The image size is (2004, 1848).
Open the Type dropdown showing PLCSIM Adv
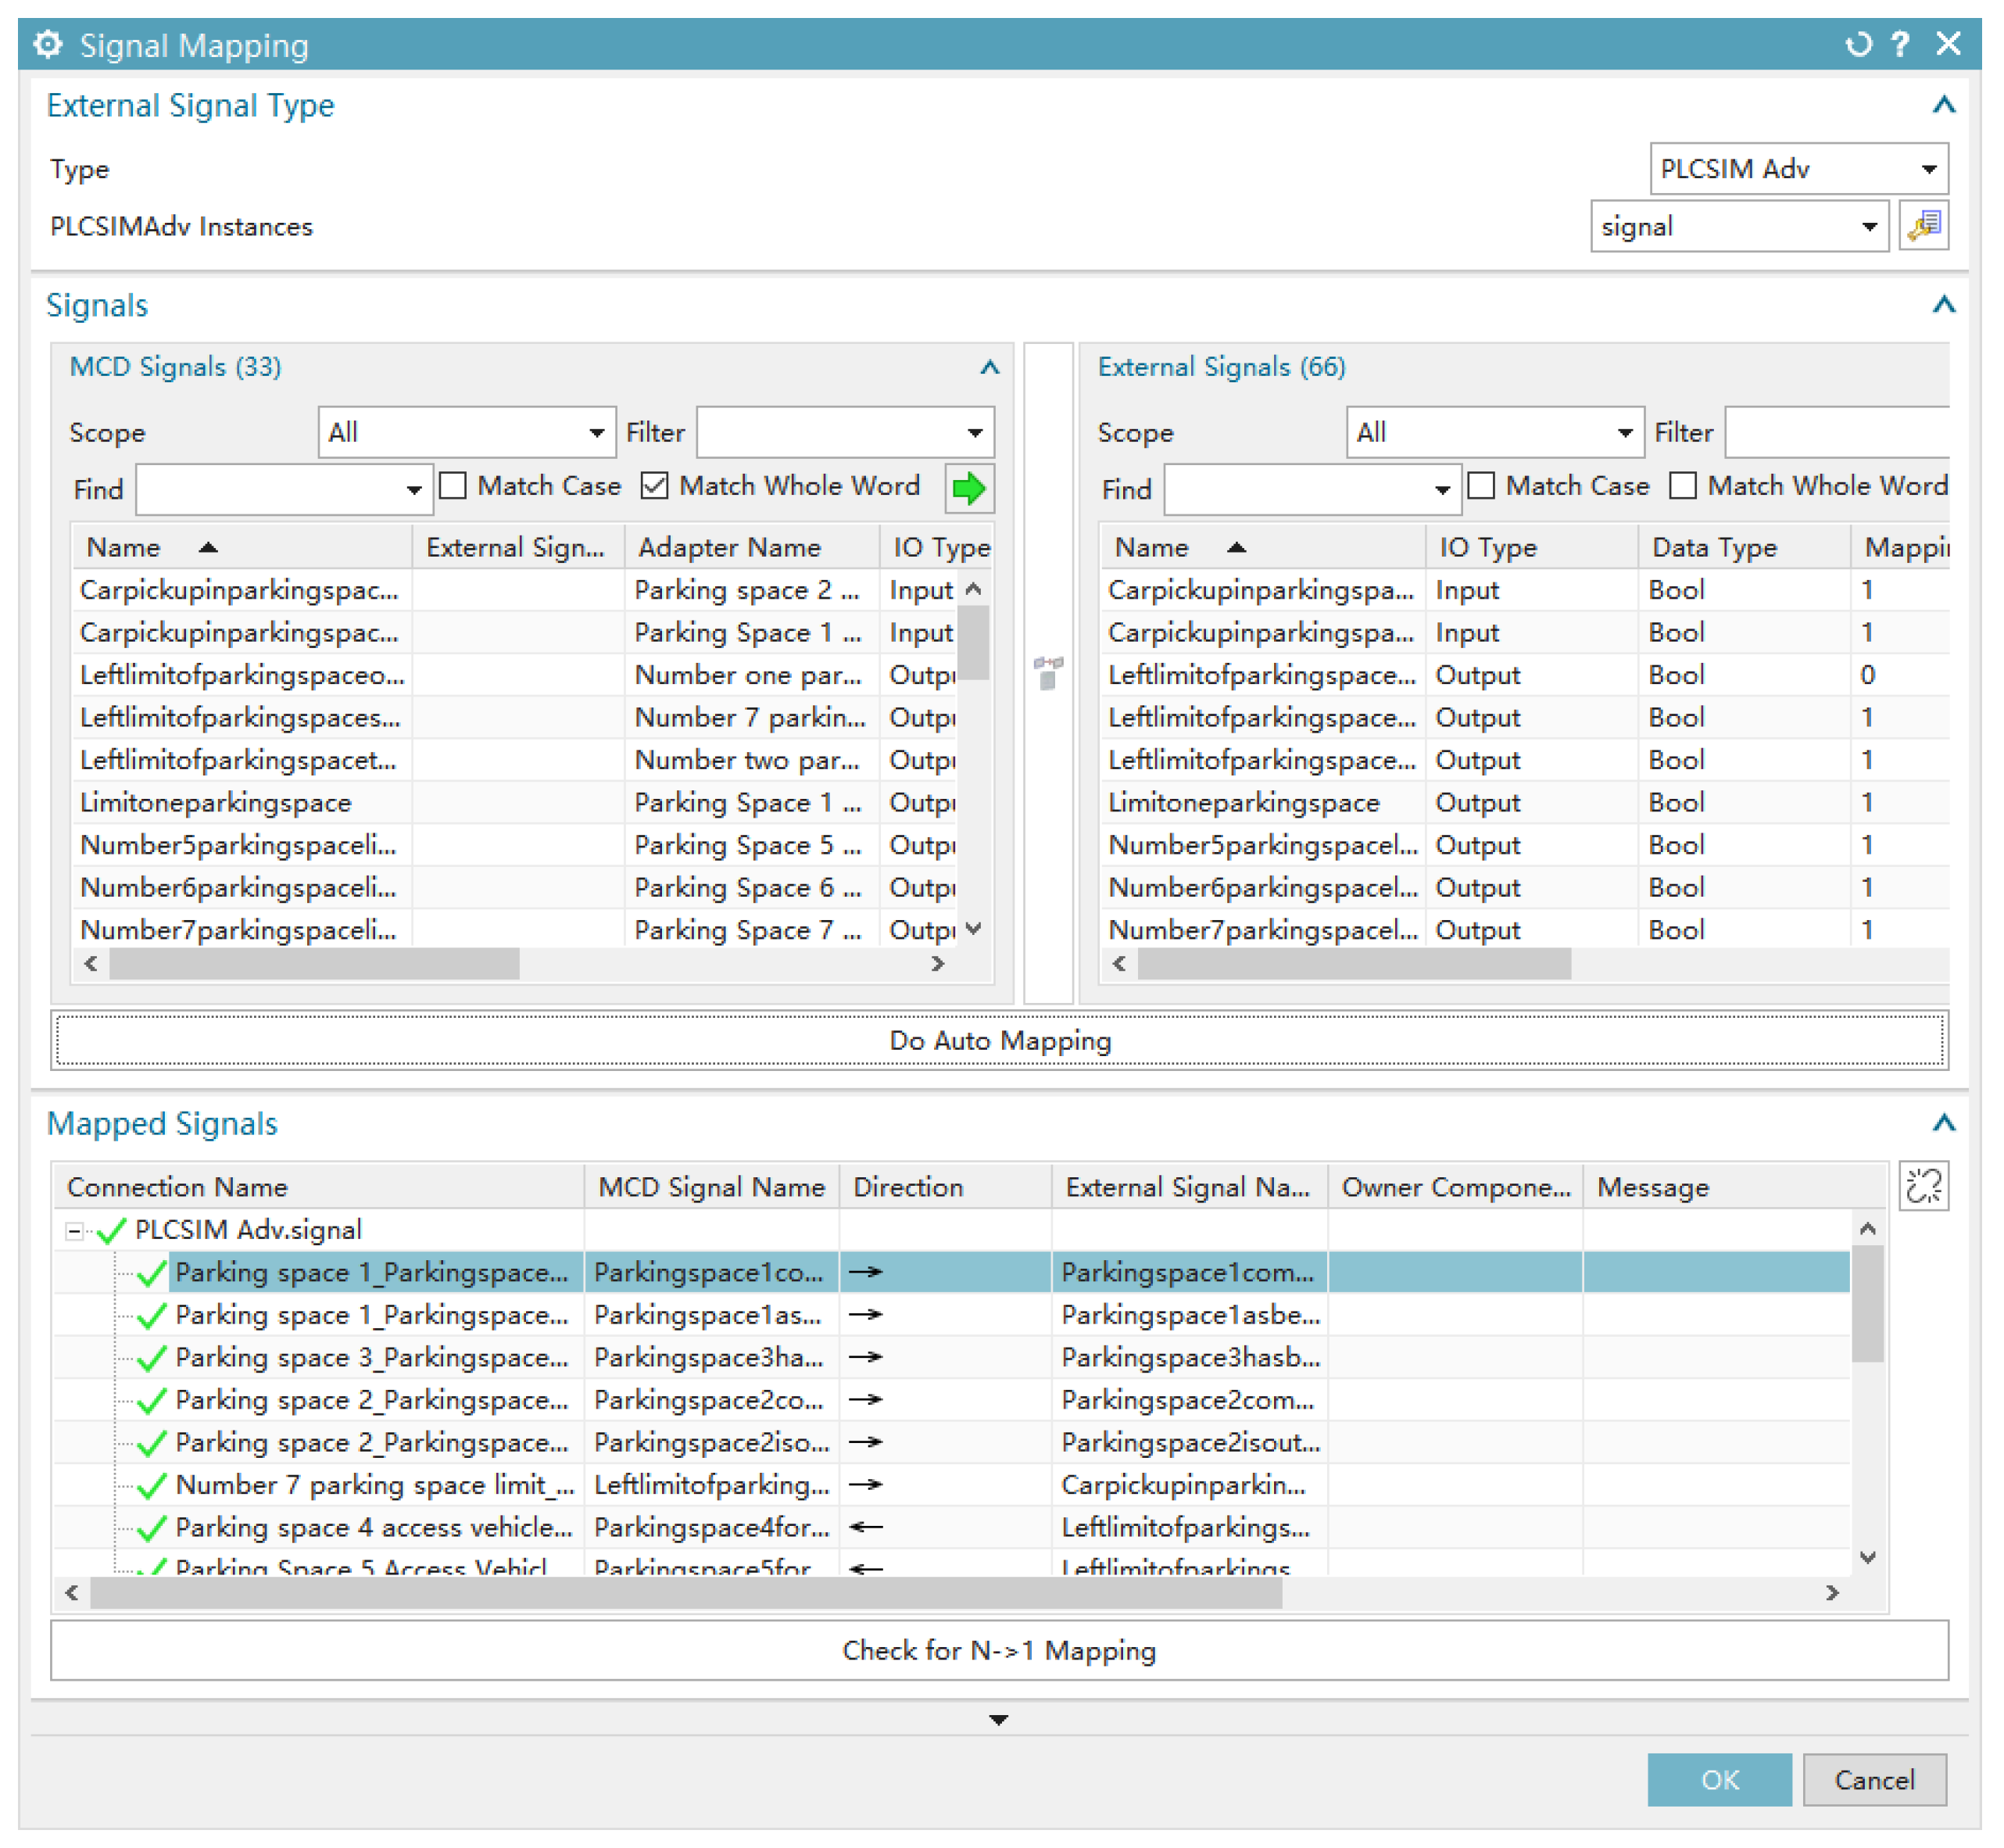[x=1797, y=169]
